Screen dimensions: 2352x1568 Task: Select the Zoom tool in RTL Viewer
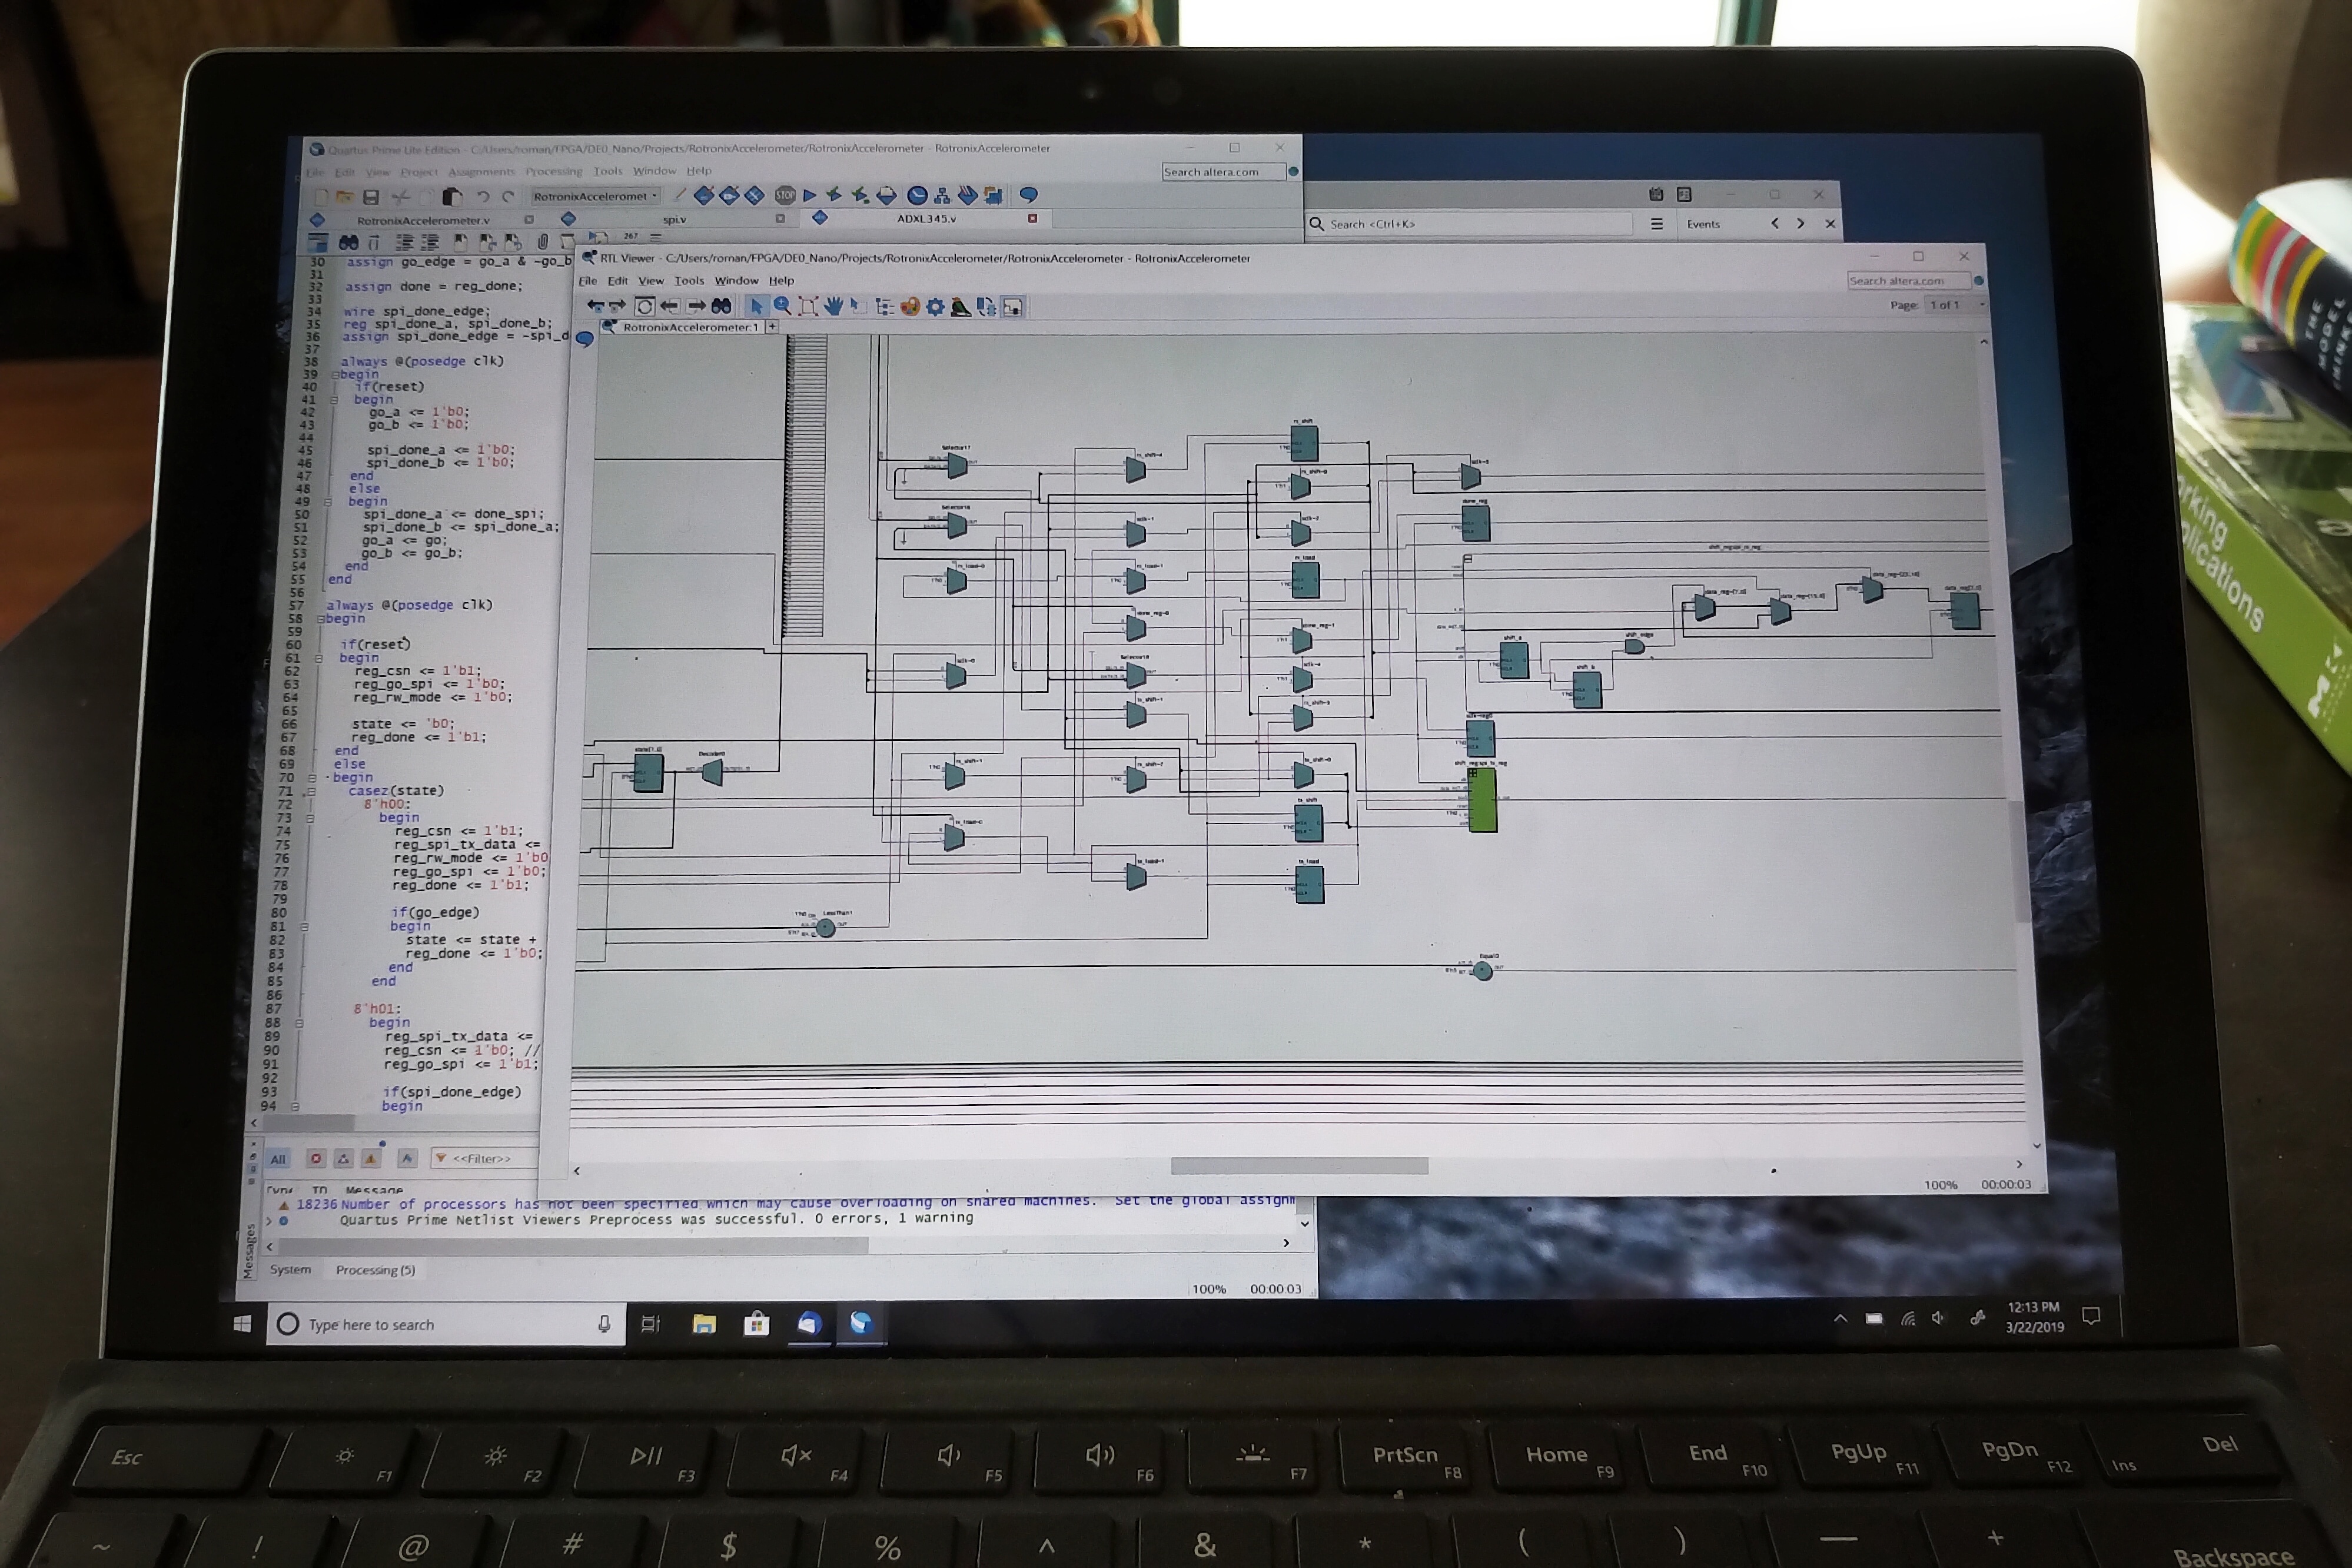click(x=783, y=306)
